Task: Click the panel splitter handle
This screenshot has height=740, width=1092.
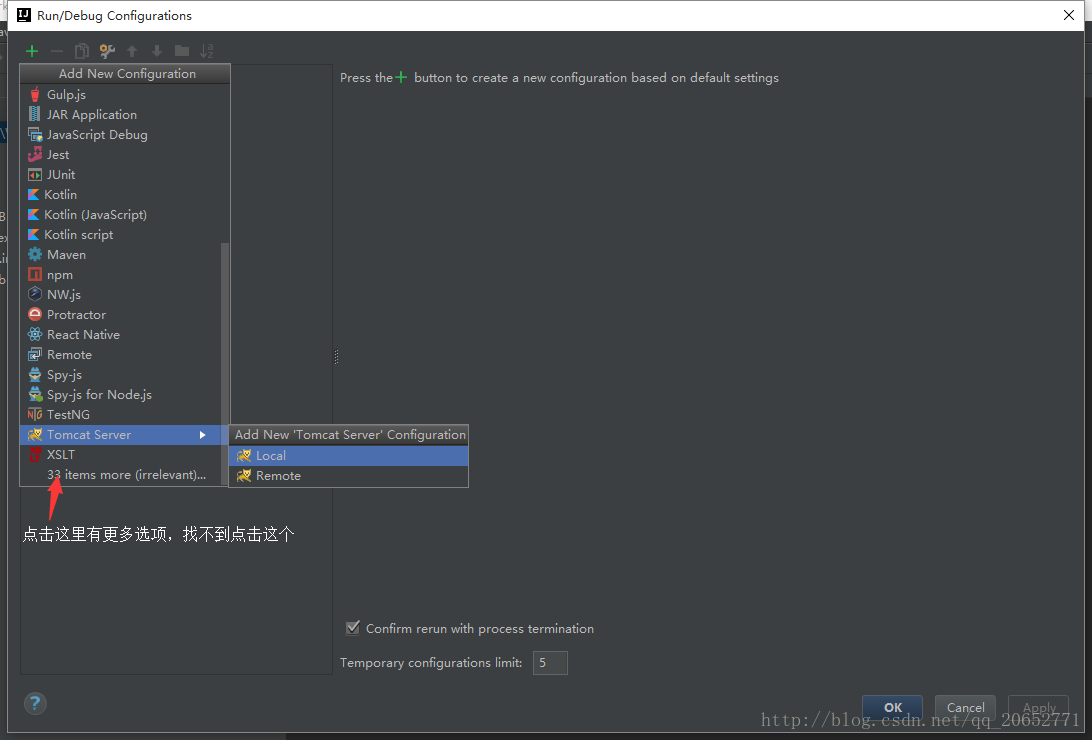Action: (x=336, y=356)
